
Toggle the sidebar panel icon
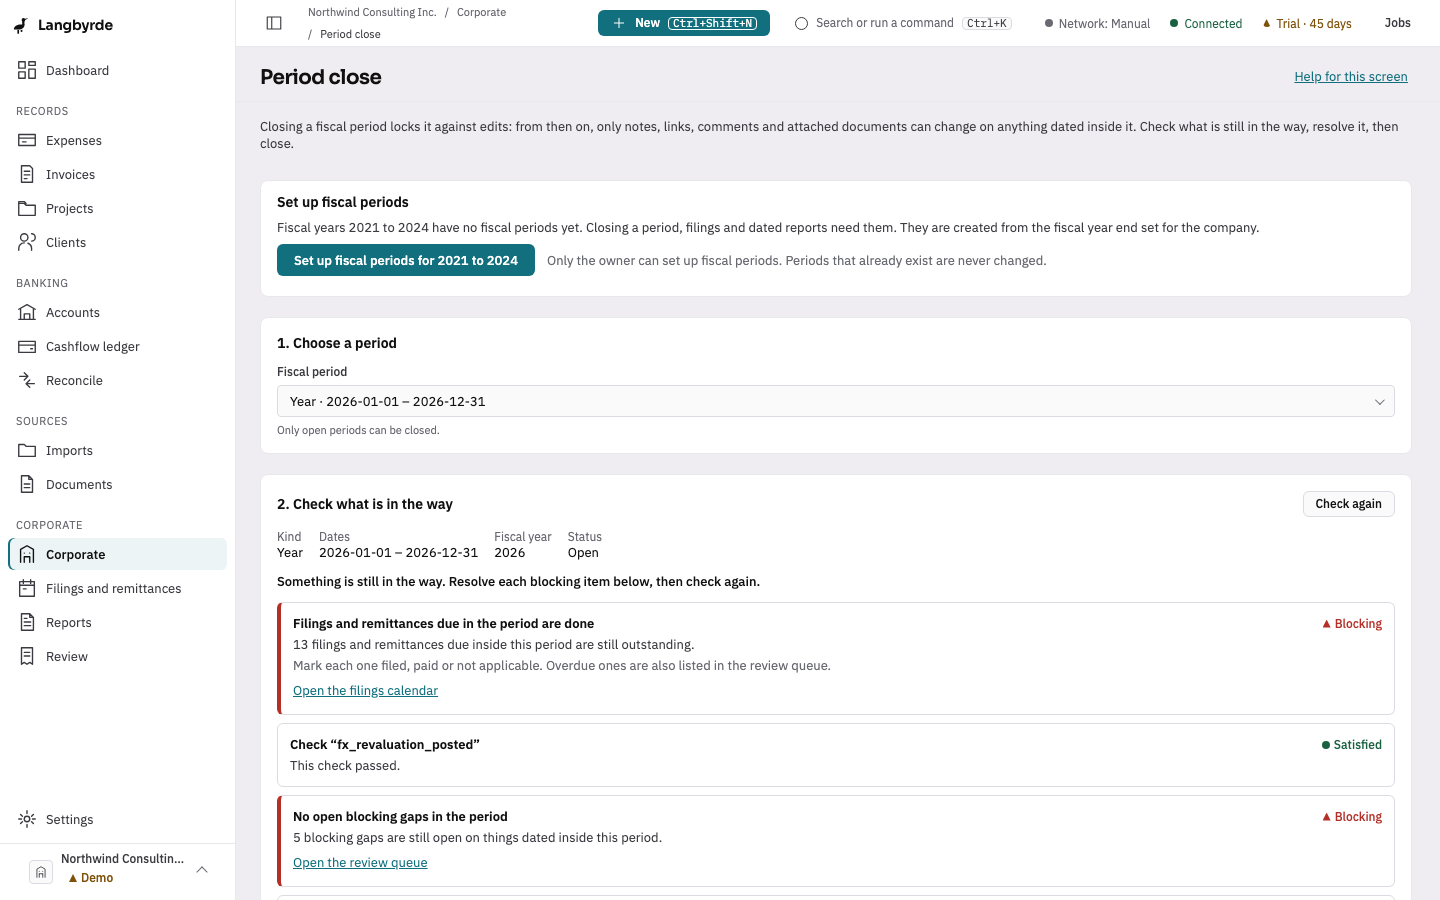(274, 23)
